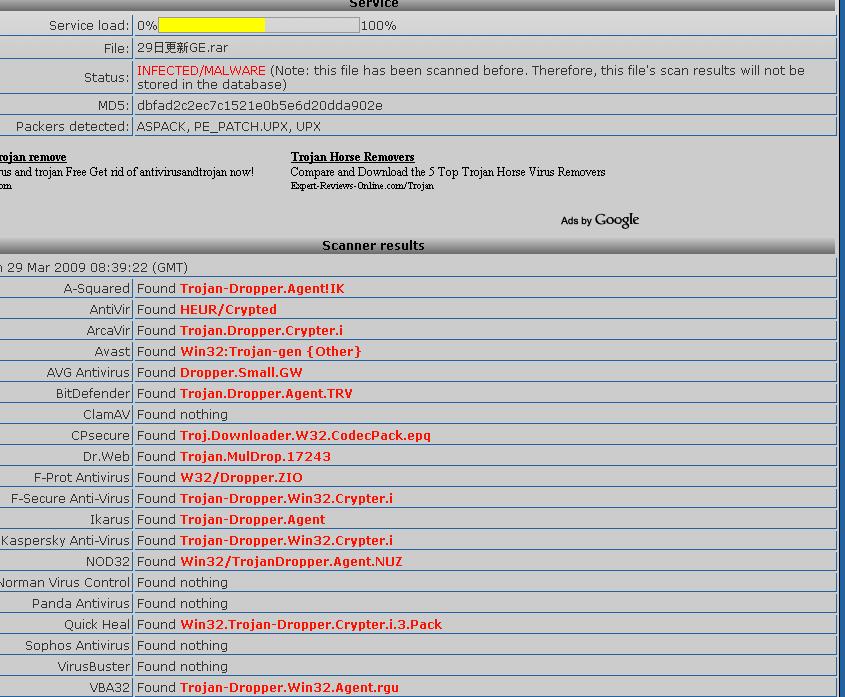This screenshot has height=697, width=845.
Task: Click F-Secure's Trojan-Dropper.Win32.Crypter.i result
Action: 286,499
